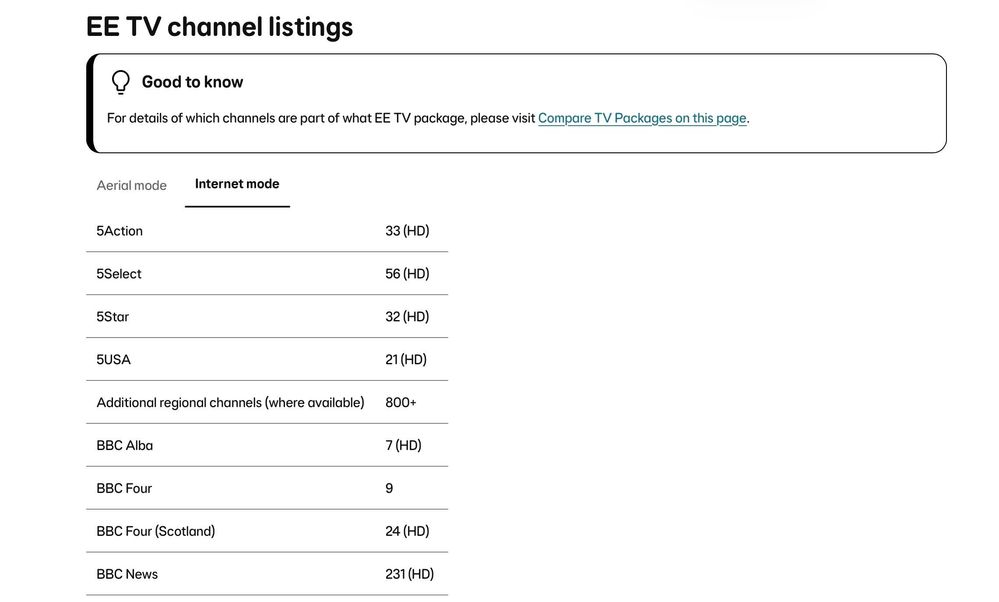Click channel number 33 (HD)
This screenshot has width=999, height=602.
coord(407,231)
